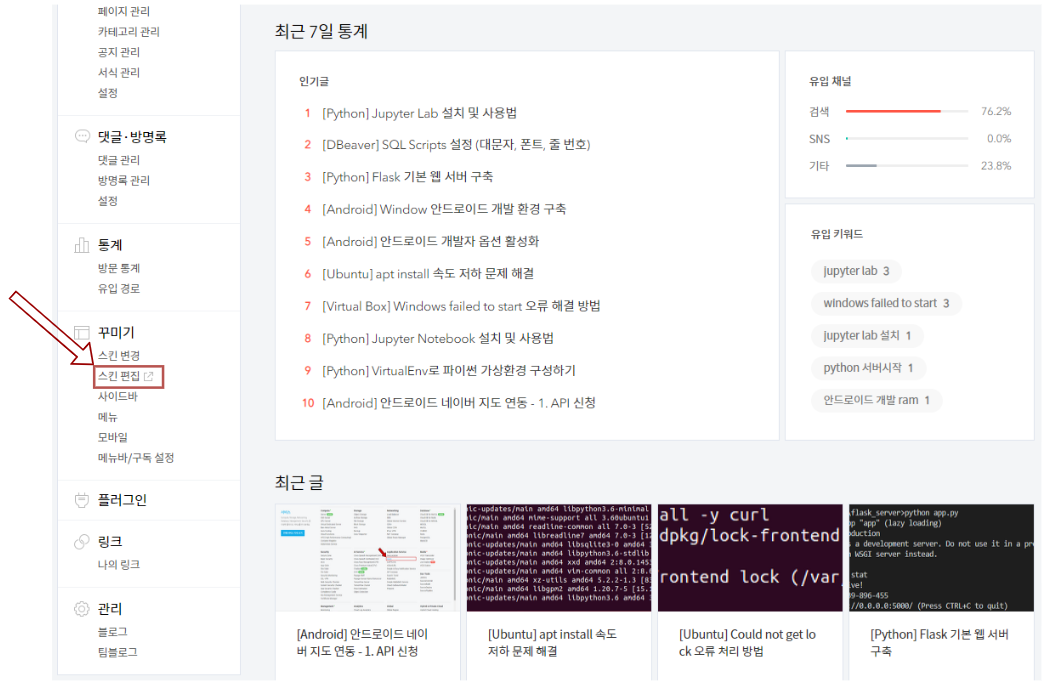Open popular post 안드로이드 네이버 지도 연동
1047x690 pixels.
pyautogui.click(x=459, y=403)
